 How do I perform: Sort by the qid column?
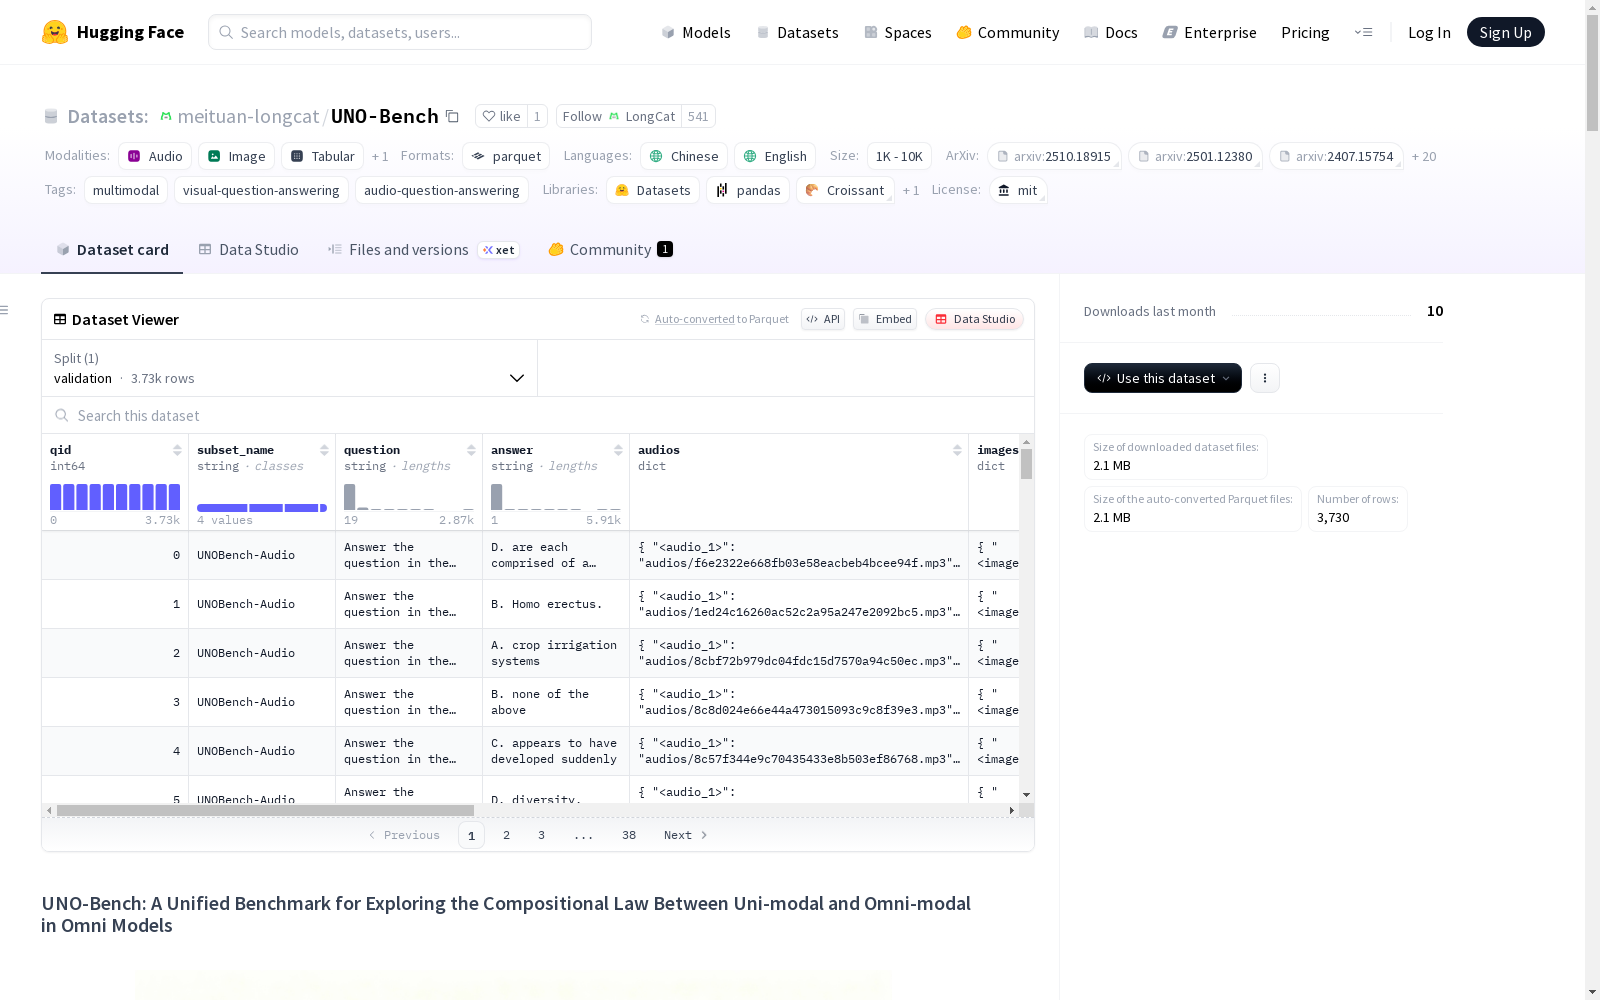pyautogui.click(x=177, y=450)
